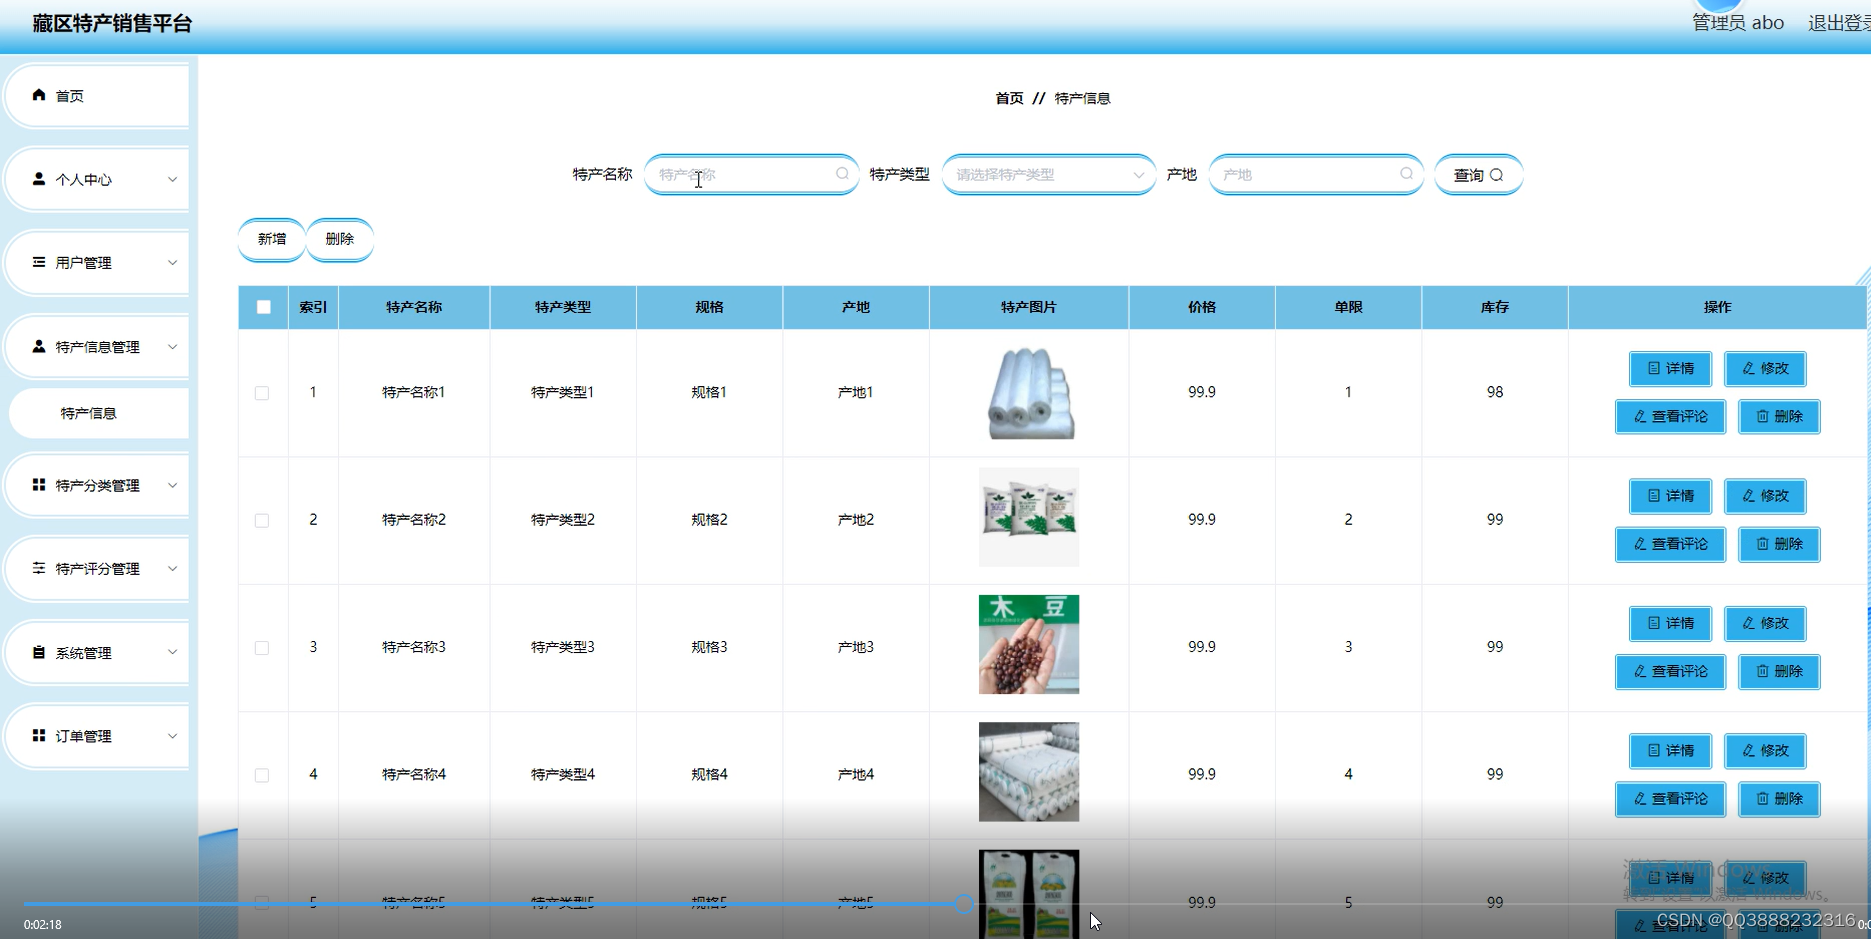Open the 订单管理 sidebar menu

pyautogui.click(x=97, y=736)
